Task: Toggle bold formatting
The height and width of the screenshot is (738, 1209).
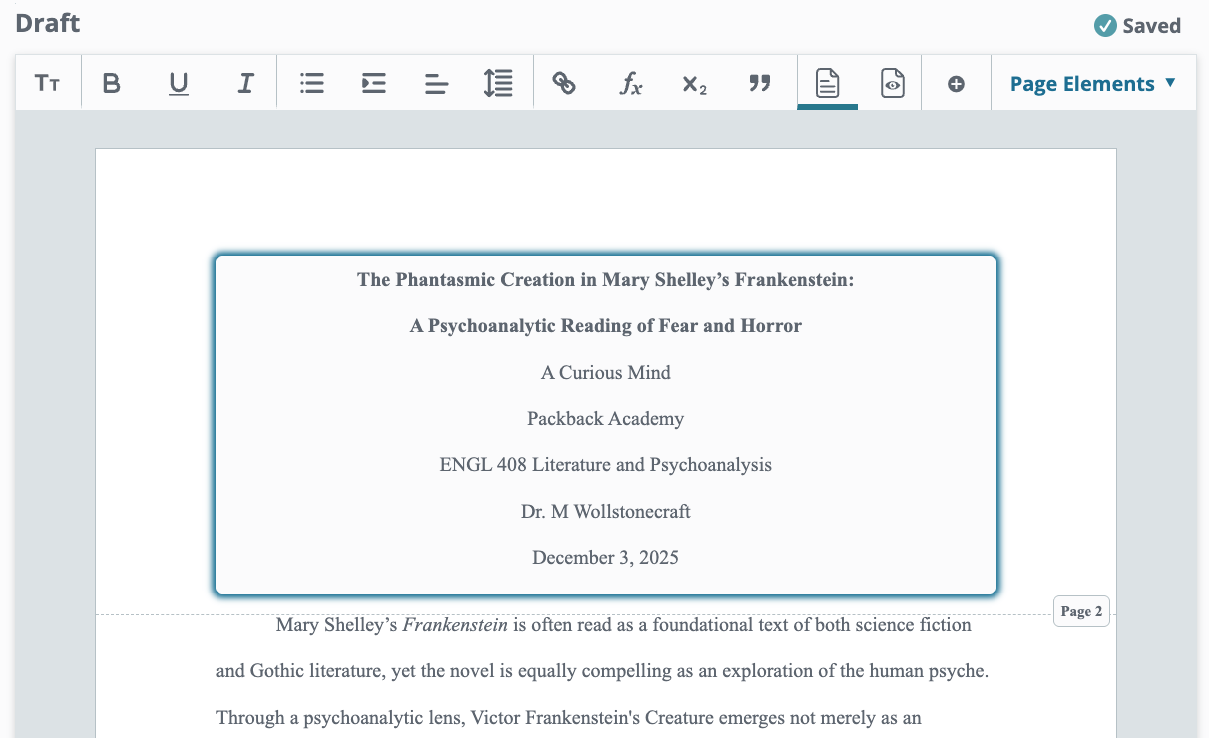Action: coord(111,83)
